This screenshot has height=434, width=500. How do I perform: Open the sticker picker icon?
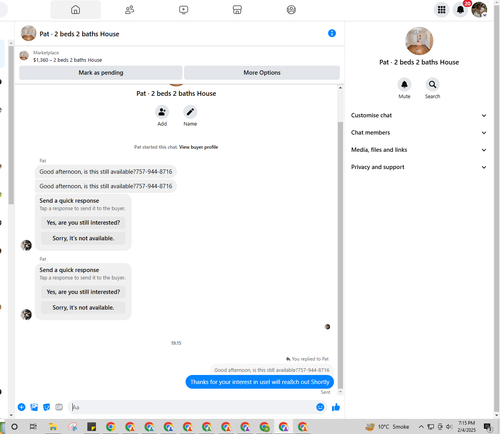point(47,407)
